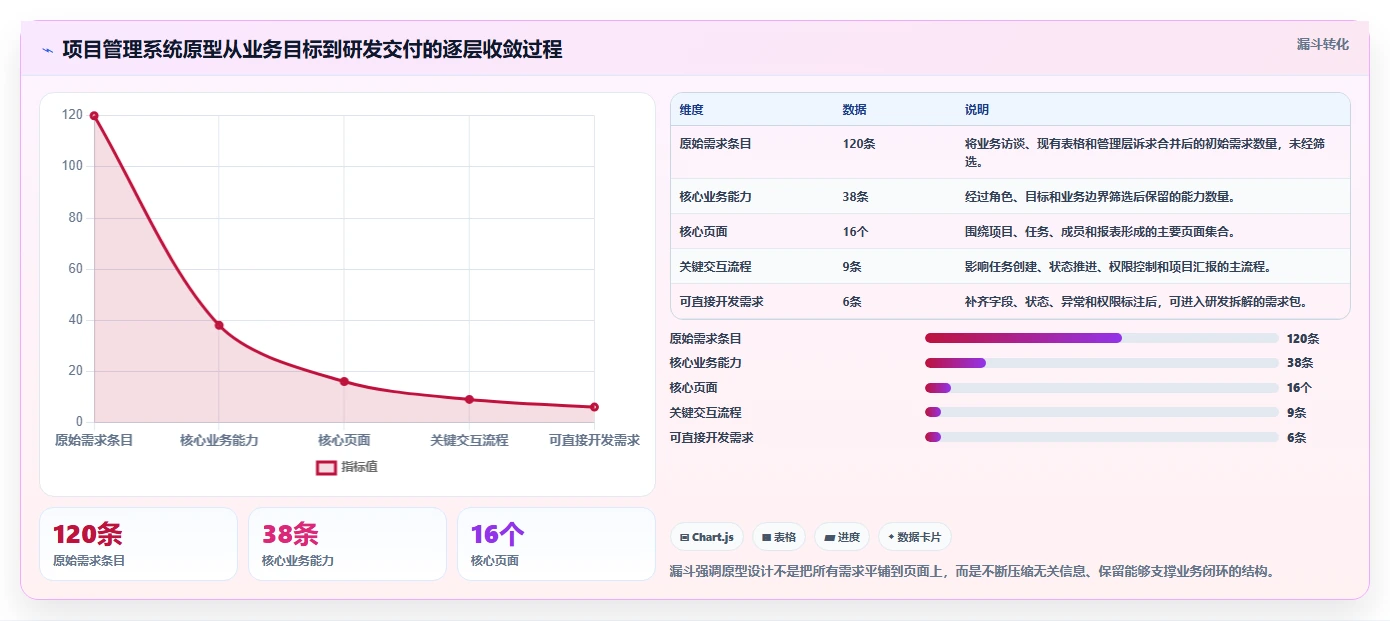Click the 120条 table cell
This screenshot has height=621, width=1390.
(x=859, y=144)
